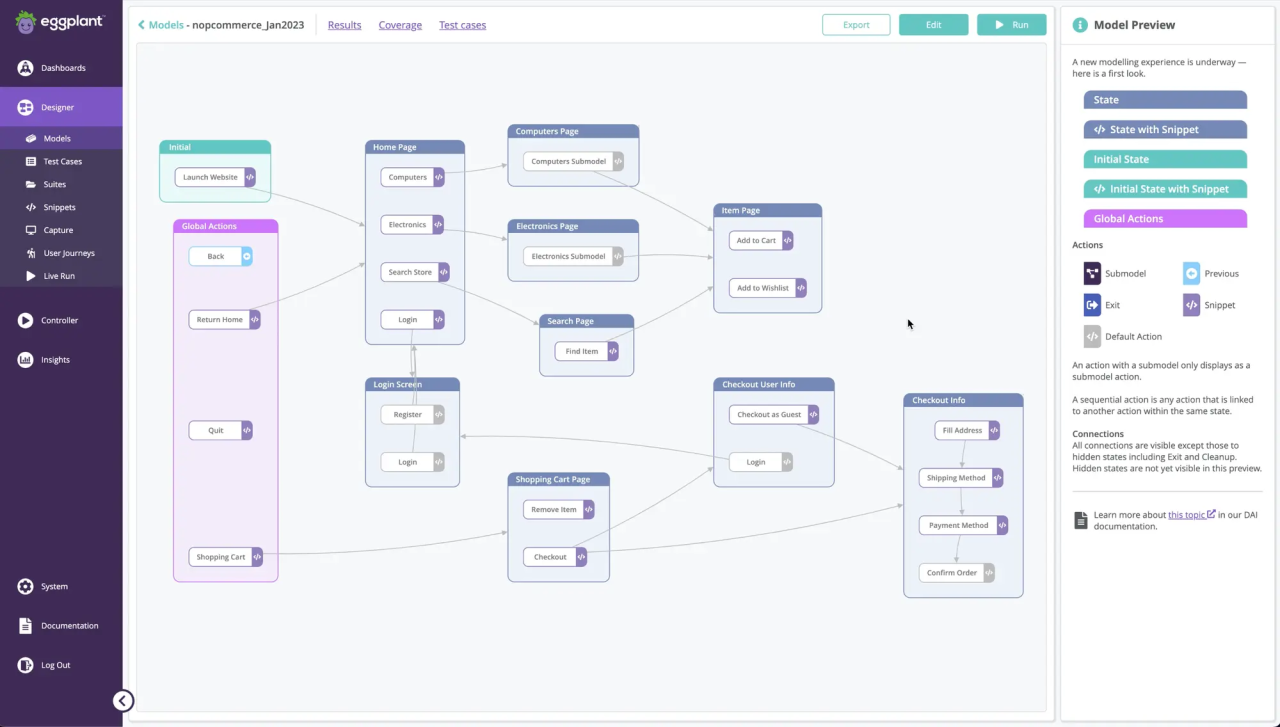Click the snippet icon on Add to Wishlist

tap(800, 288)
